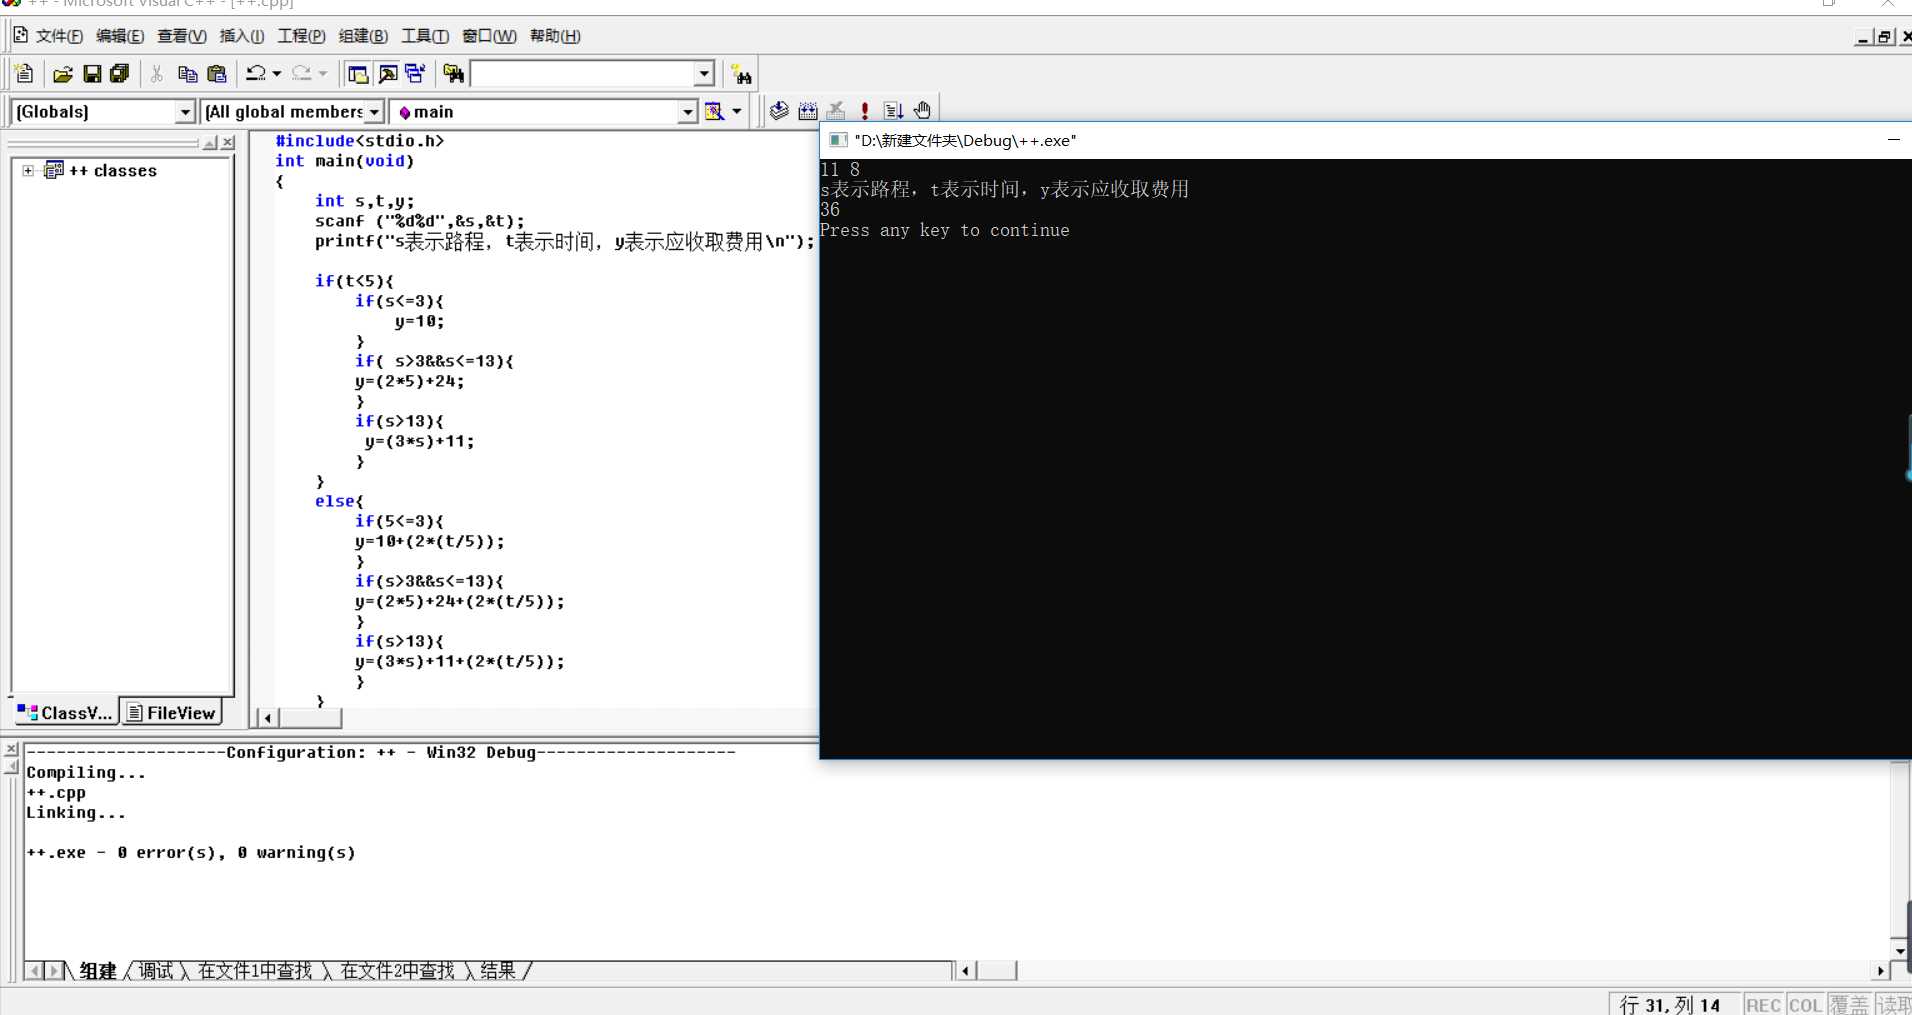The image size is (1912, 1015).
Task: Click the workspace panel dock toggle button
Action: [210, 143]
